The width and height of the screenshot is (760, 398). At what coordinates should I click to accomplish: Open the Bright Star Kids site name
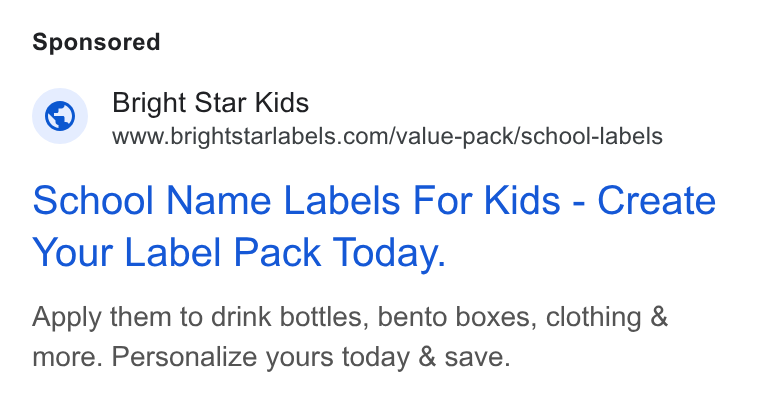point(210,103)
